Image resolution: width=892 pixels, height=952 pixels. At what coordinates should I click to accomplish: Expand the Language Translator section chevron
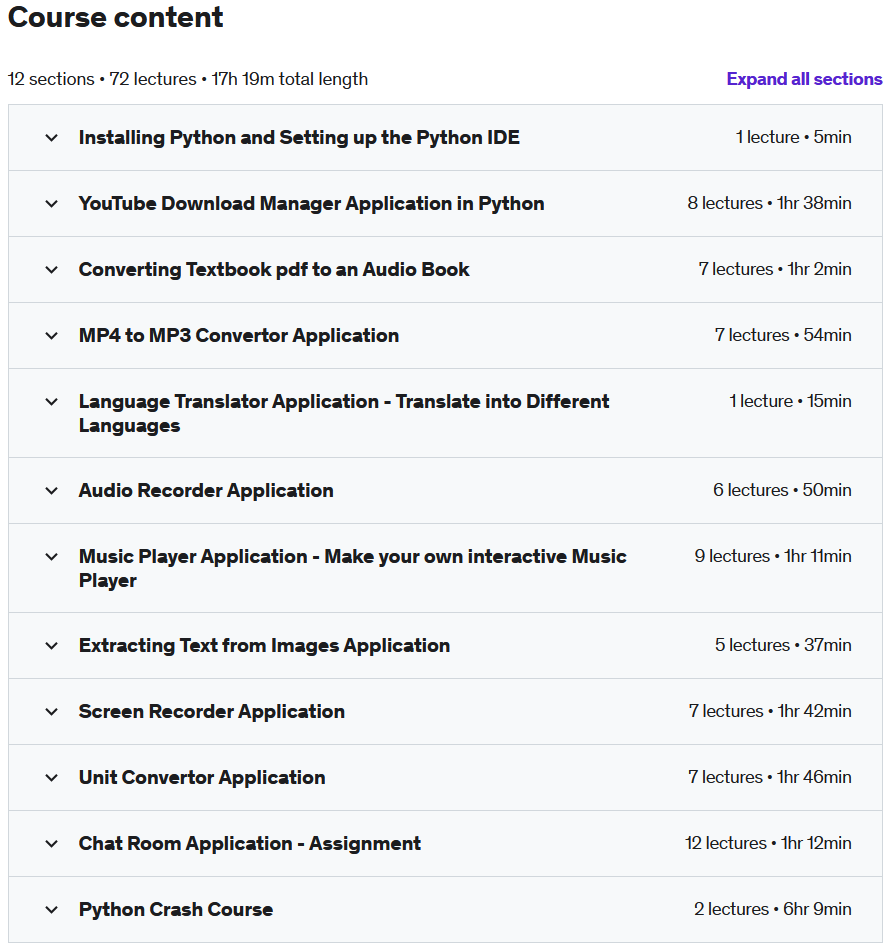click(52, 402)
